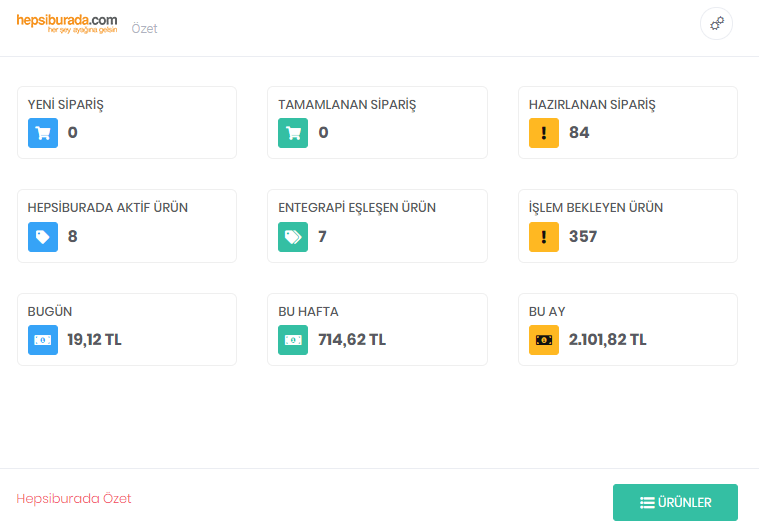Click the Hepsiburada Özet footer link
This screenshot has height=532, width=759.
(74, 499)
